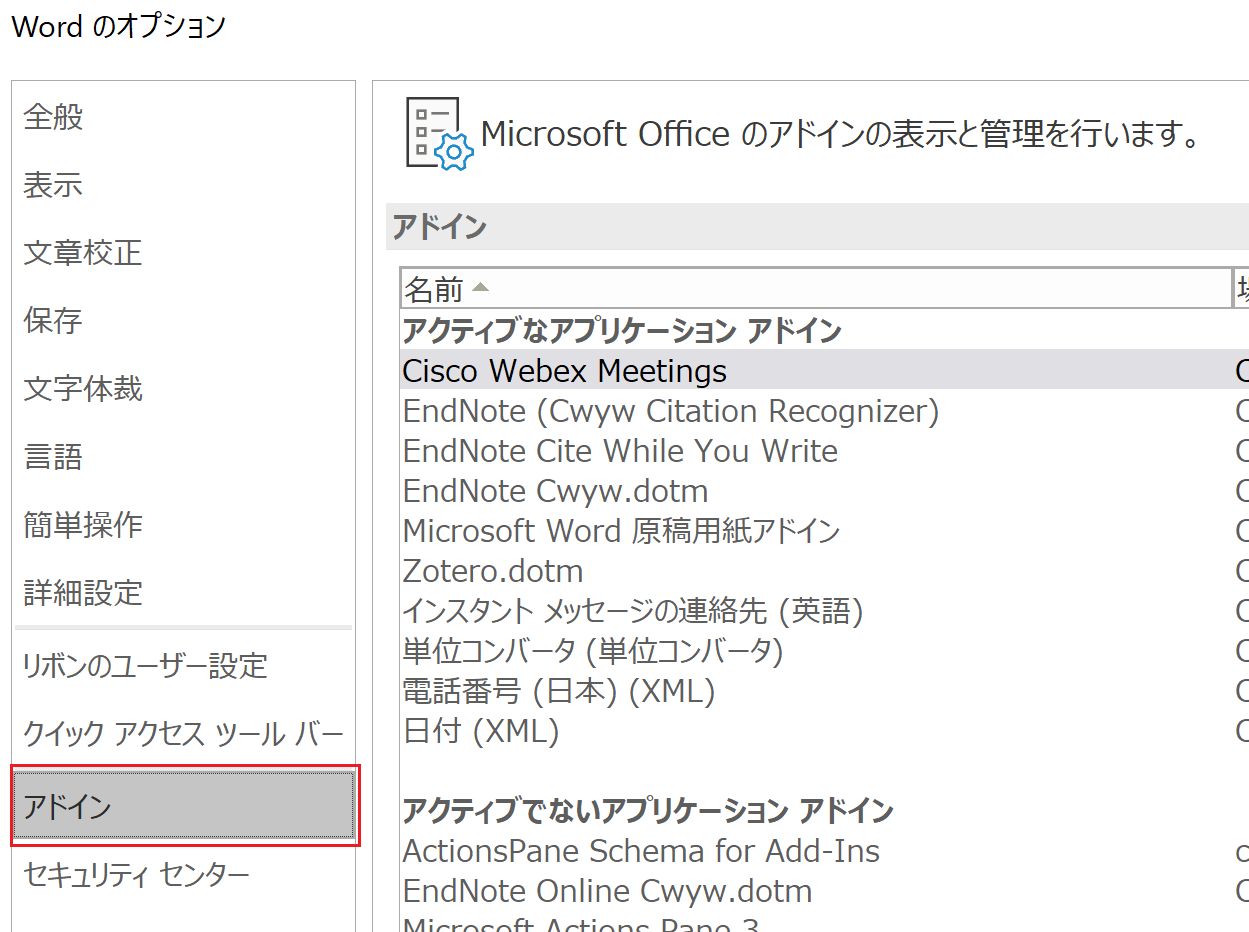This screenshot has width=1249, height=932.
Task: Select the Zotero.dotm add-in
Action: [x=825, y=571]
